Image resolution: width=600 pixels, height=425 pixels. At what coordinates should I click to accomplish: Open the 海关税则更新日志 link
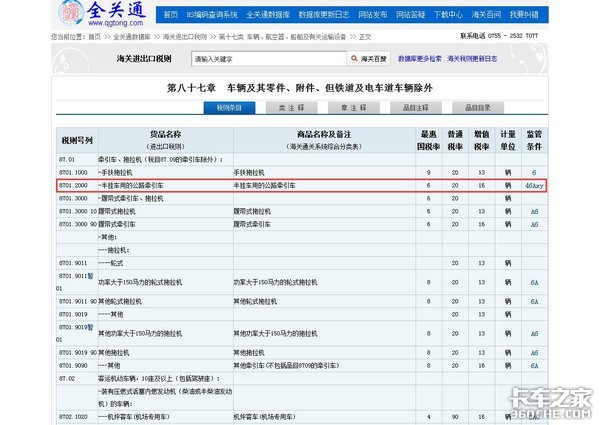point(472,59)
